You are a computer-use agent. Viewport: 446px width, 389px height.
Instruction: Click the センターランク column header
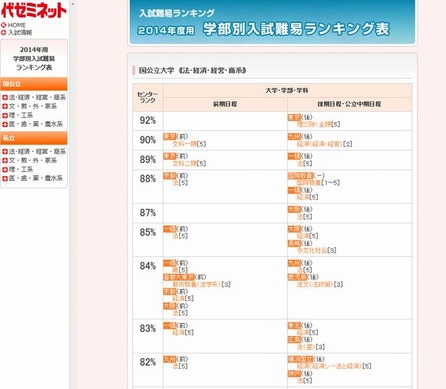tap(148, 97)
